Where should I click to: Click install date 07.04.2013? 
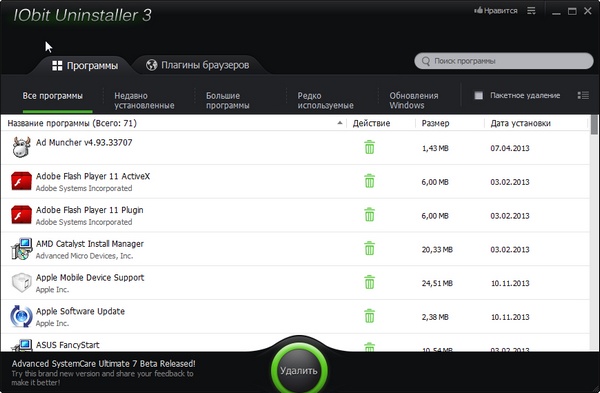510,148
